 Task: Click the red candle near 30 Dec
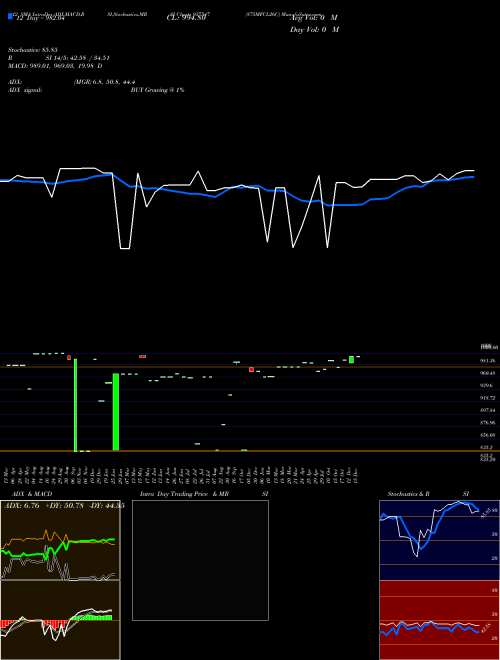pos(251,370)
